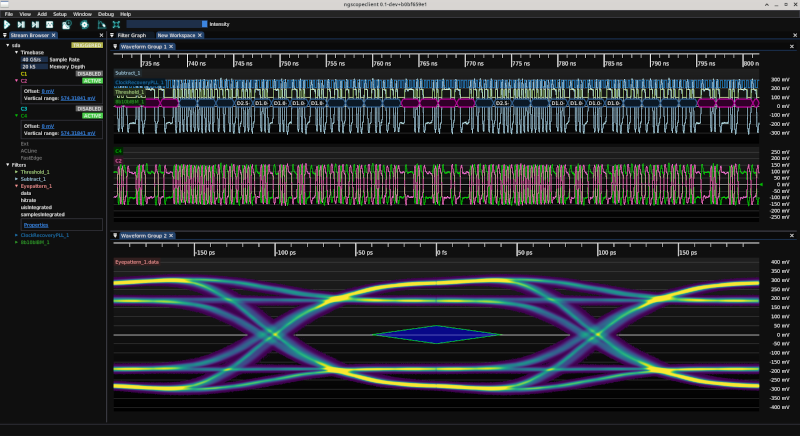Select the Eyepattern_1.data plot label
Image resolution: width=800 pixels, height=436 pixels.
137,262
